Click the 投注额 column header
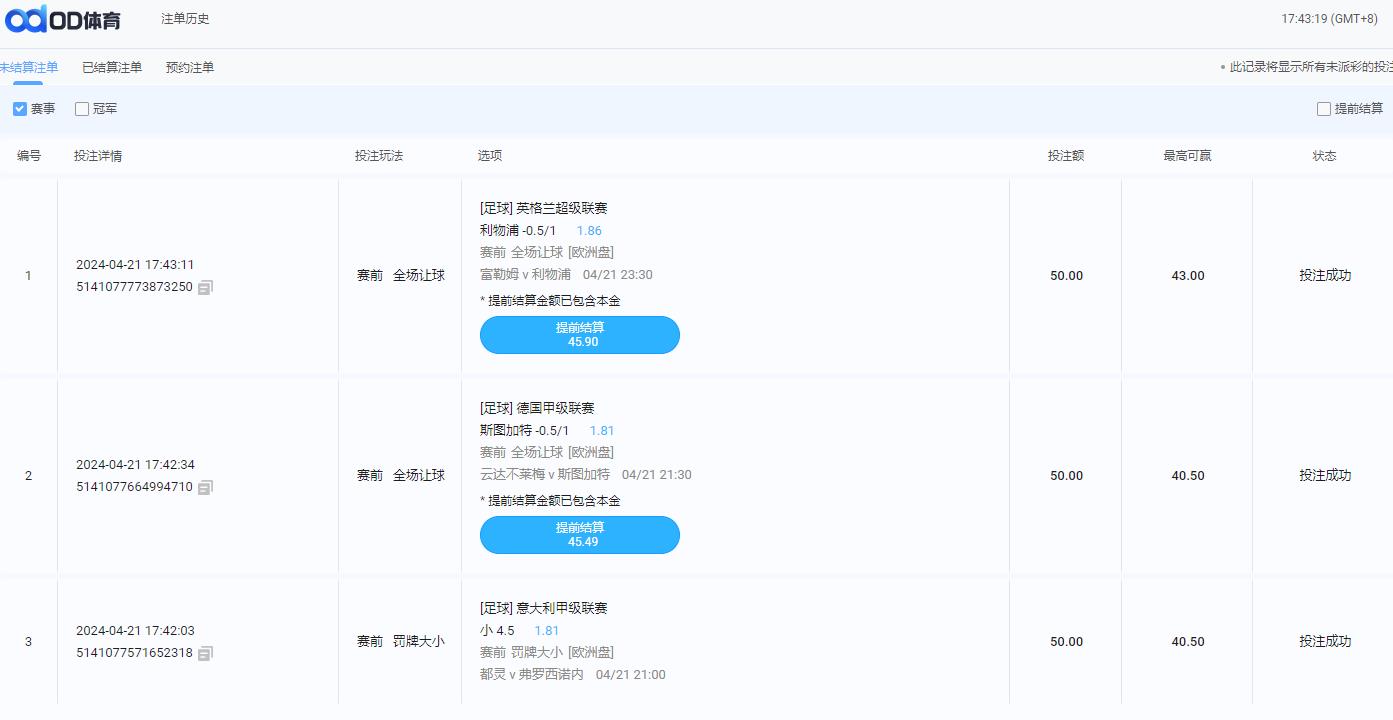This screenshot has height=720, width=1393. [1066, 156]
